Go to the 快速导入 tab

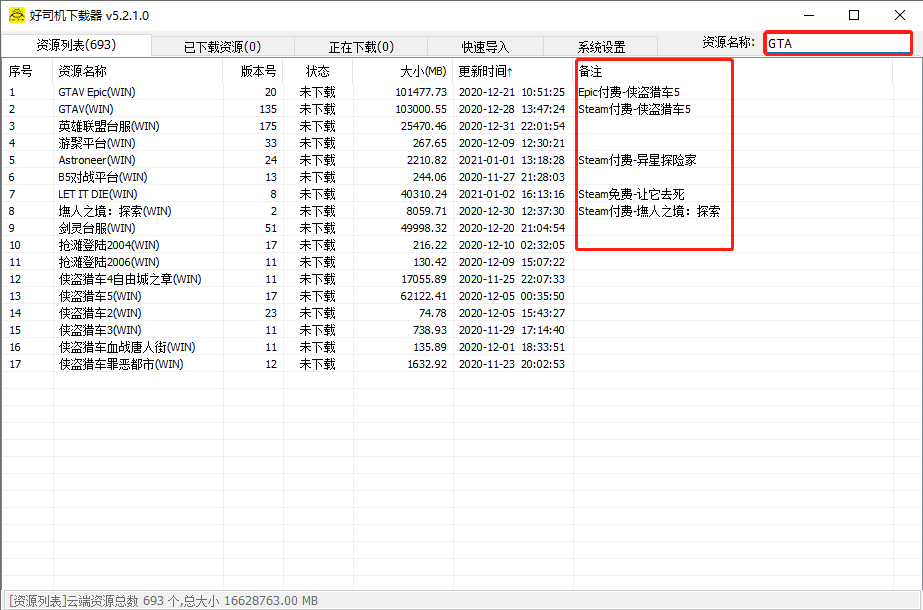[485, 47]
